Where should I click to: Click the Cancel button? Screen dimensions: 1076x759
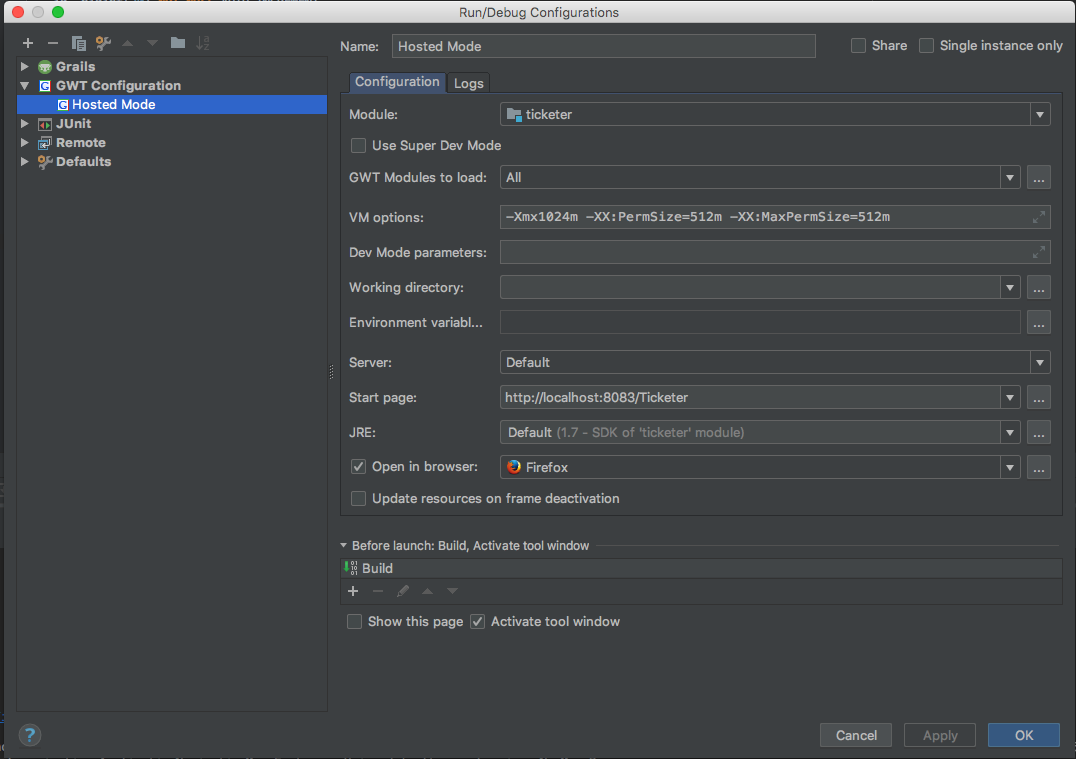[x=856, y=735]
